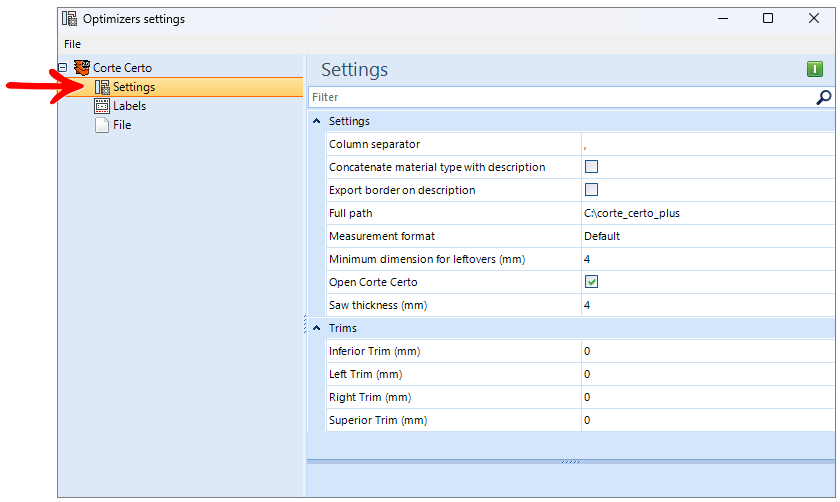
Task: Click the vertical splitter grip between panels
Action: [305, 324]
